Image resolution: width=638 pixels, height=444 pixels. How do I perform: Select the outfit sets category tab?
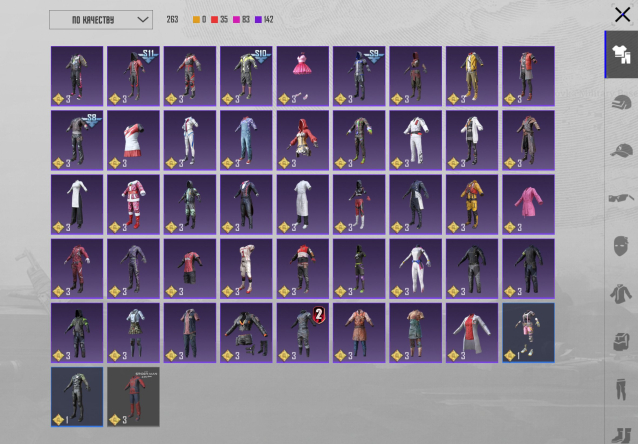(x=621, y=56)
